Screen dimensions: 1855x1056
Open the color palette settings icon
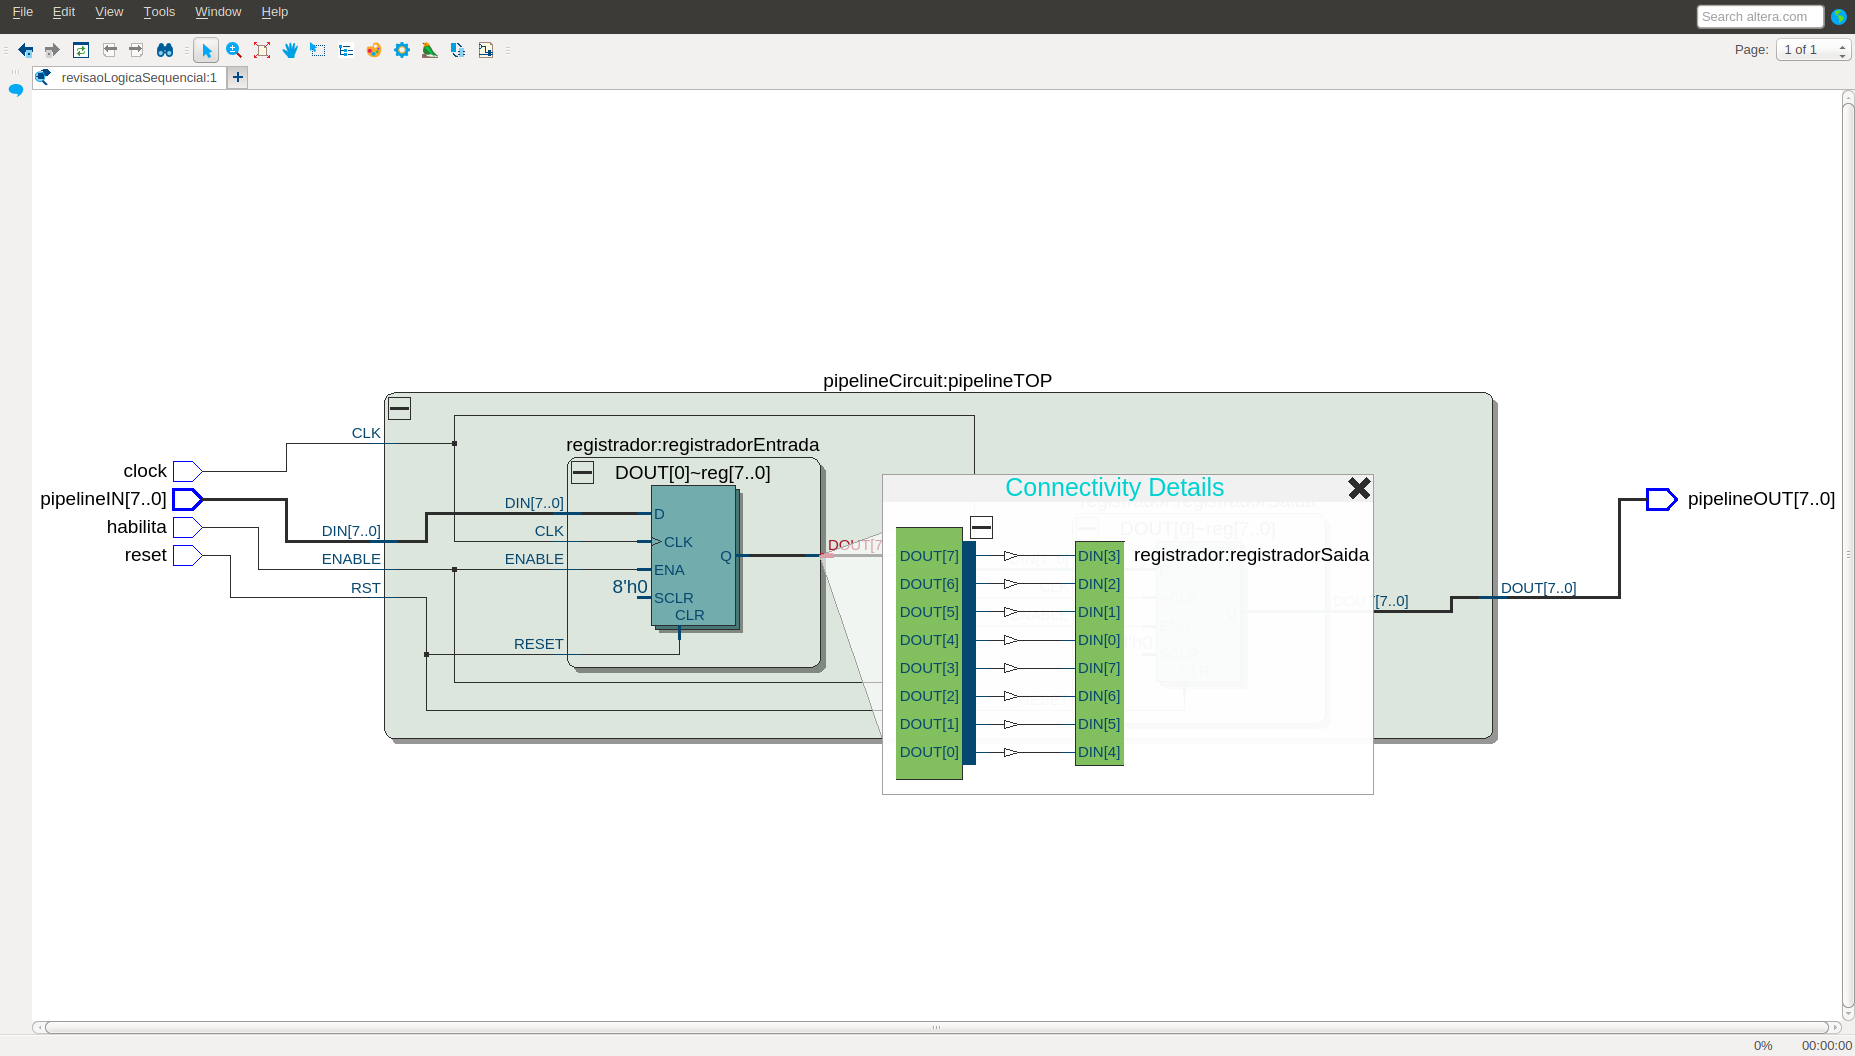(x=374, y=50)
